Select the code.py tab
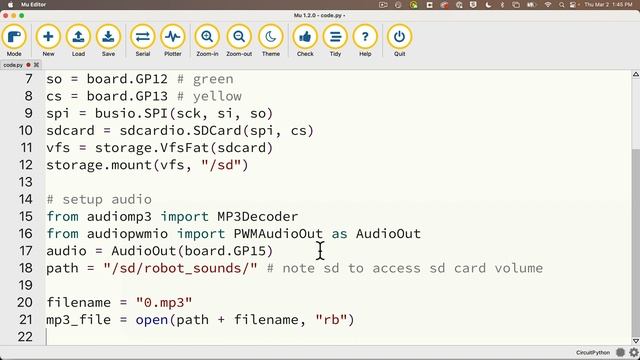This screenshot has height=360, width=640. 13,65
